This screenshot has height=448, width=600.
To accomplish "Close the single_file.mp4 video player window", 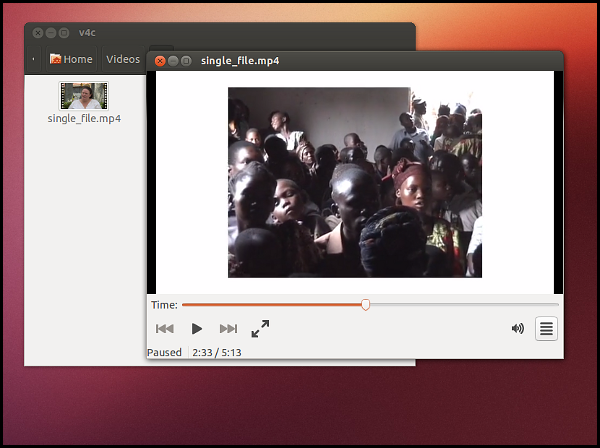I will click(x=159, y=61).
